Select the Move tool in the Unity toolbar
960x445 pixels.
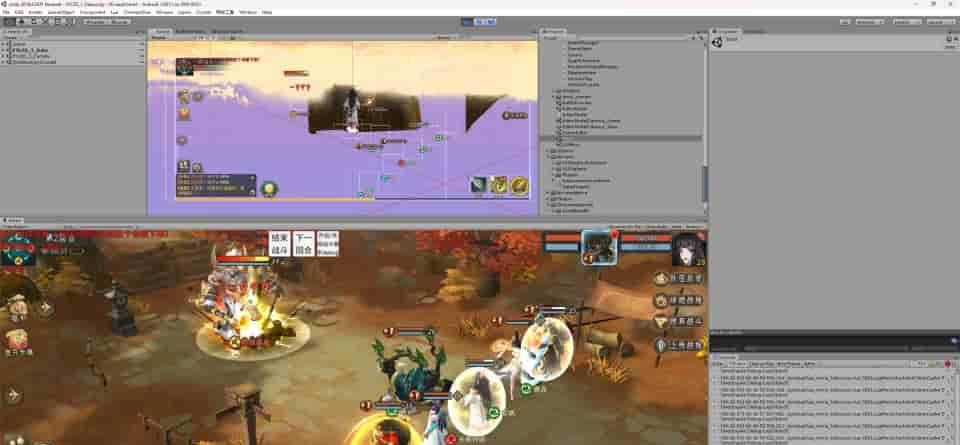21,21
